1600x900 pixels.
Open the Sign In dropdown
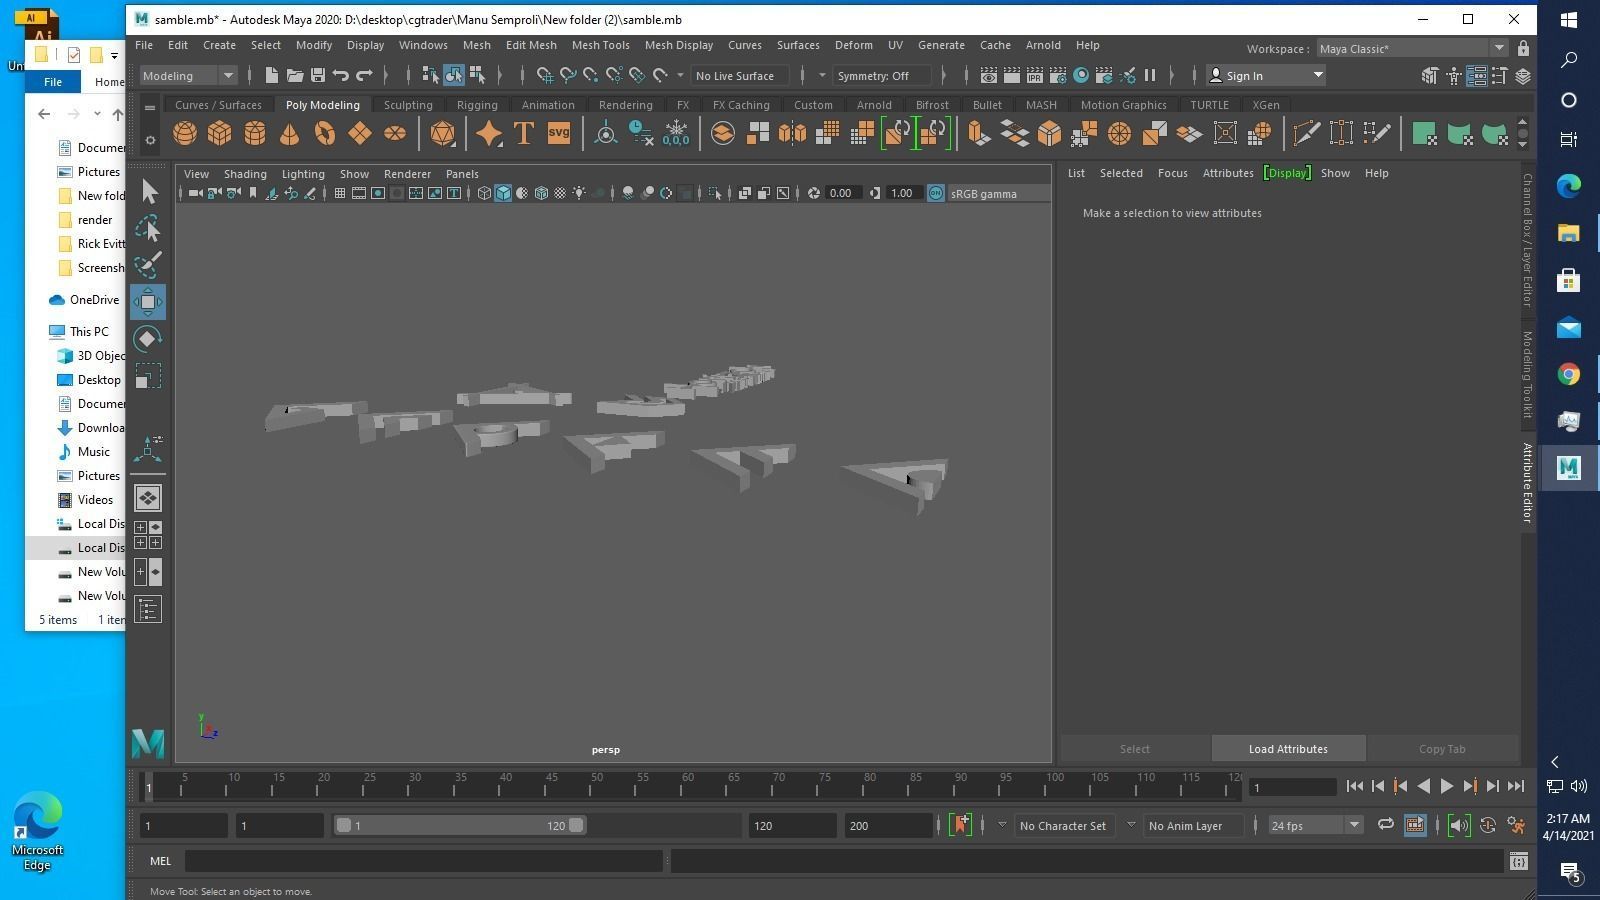[x=1265, y=75]
